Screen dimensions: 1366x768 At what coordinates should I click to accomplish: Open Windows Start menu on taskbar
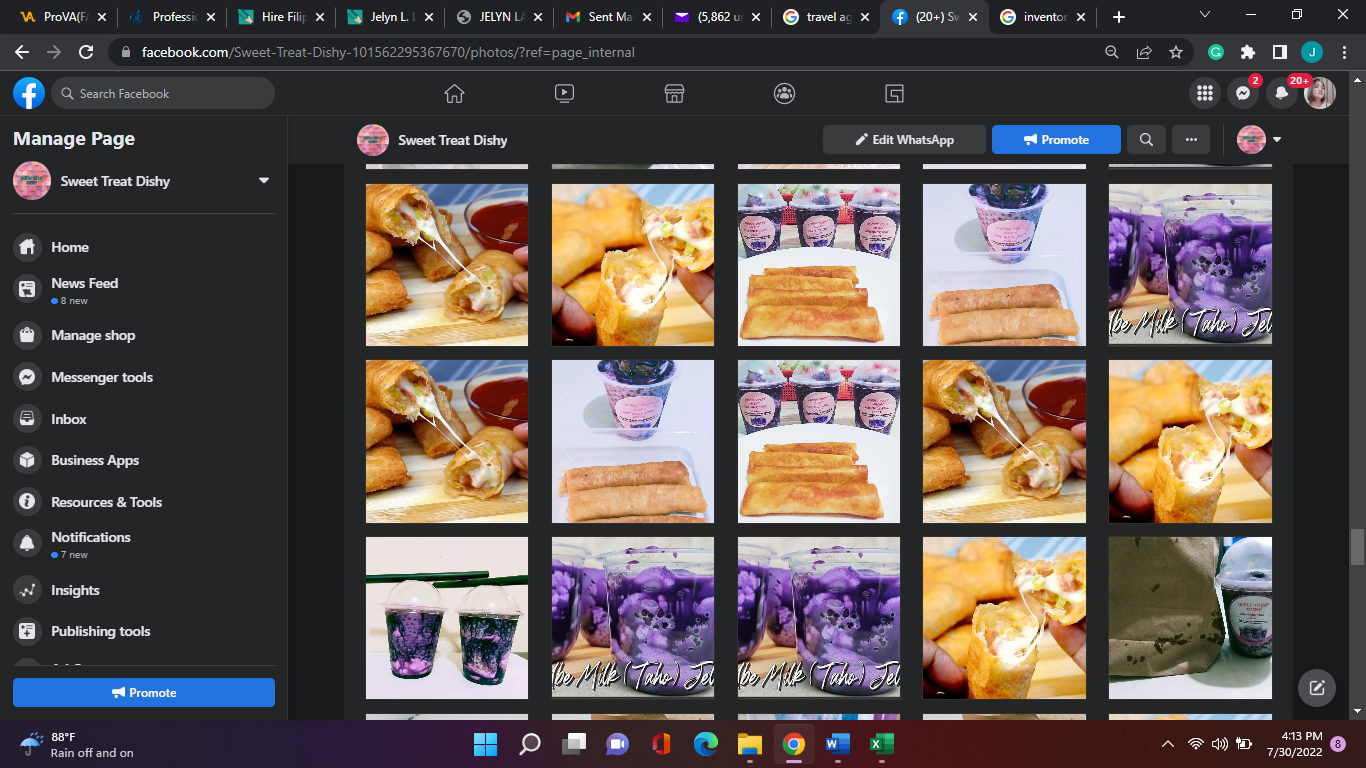click(x=485, y=744)
